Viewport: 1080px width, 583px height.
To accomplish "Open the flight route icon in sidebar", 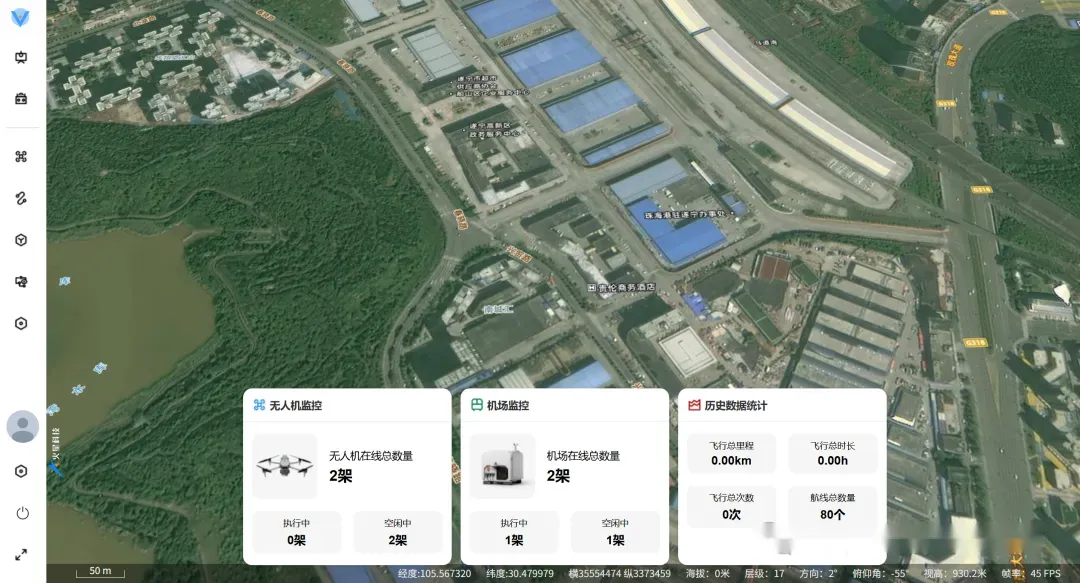I will (21, 198).
